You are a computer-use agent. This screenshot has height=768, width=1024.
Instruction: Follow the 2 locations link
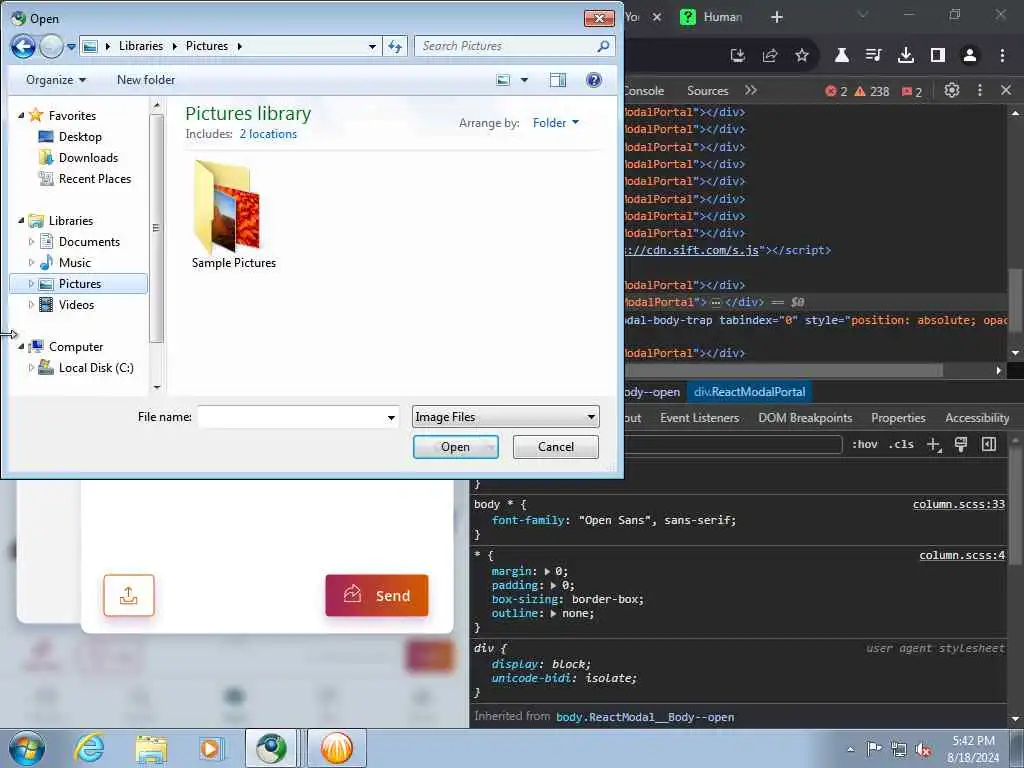[x=268, y=134]
